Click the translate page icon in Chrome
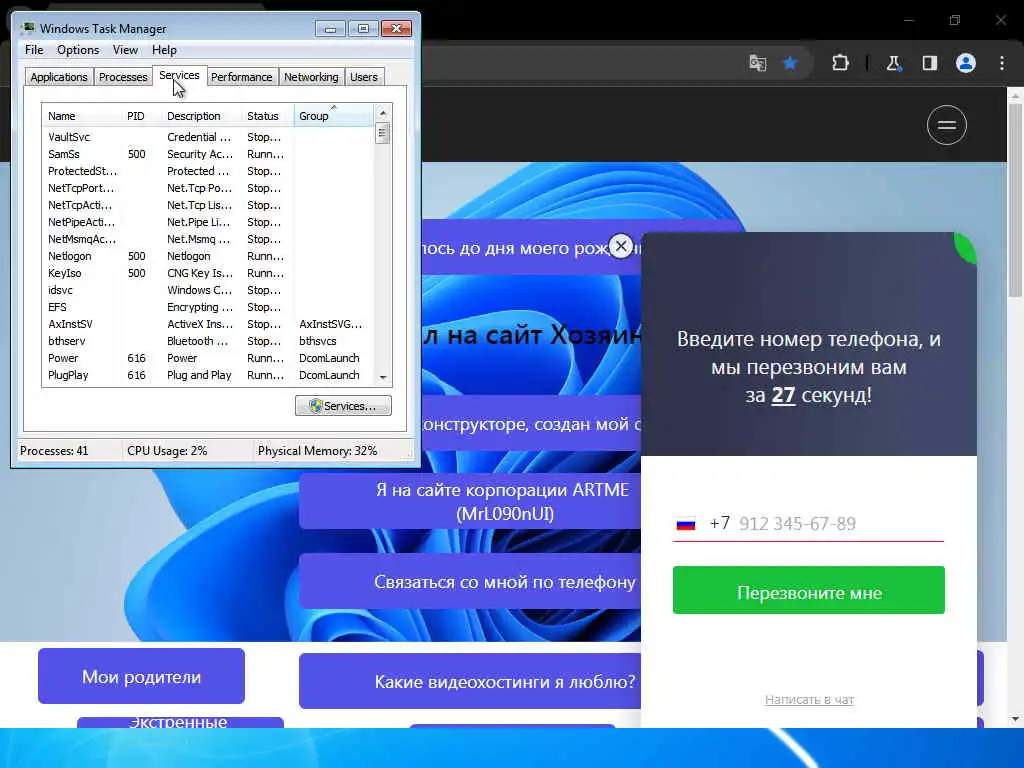The height and width of the screenshot is (768, 1024). point(758,63)
